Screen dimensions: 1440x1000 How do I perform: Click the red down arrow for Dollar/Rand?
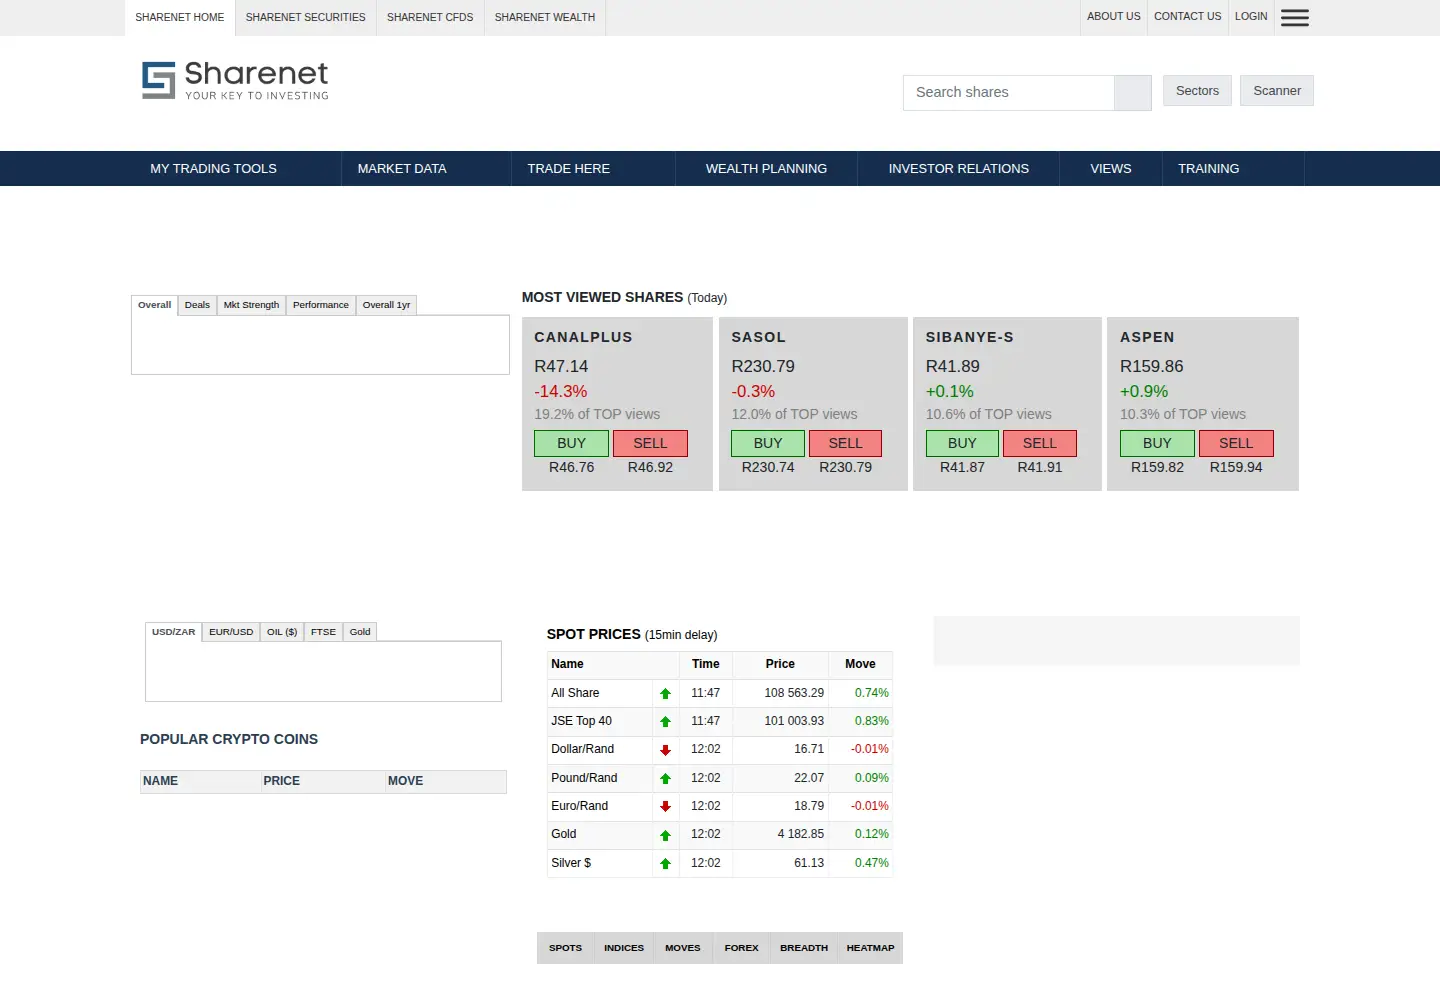coord(665,749)
